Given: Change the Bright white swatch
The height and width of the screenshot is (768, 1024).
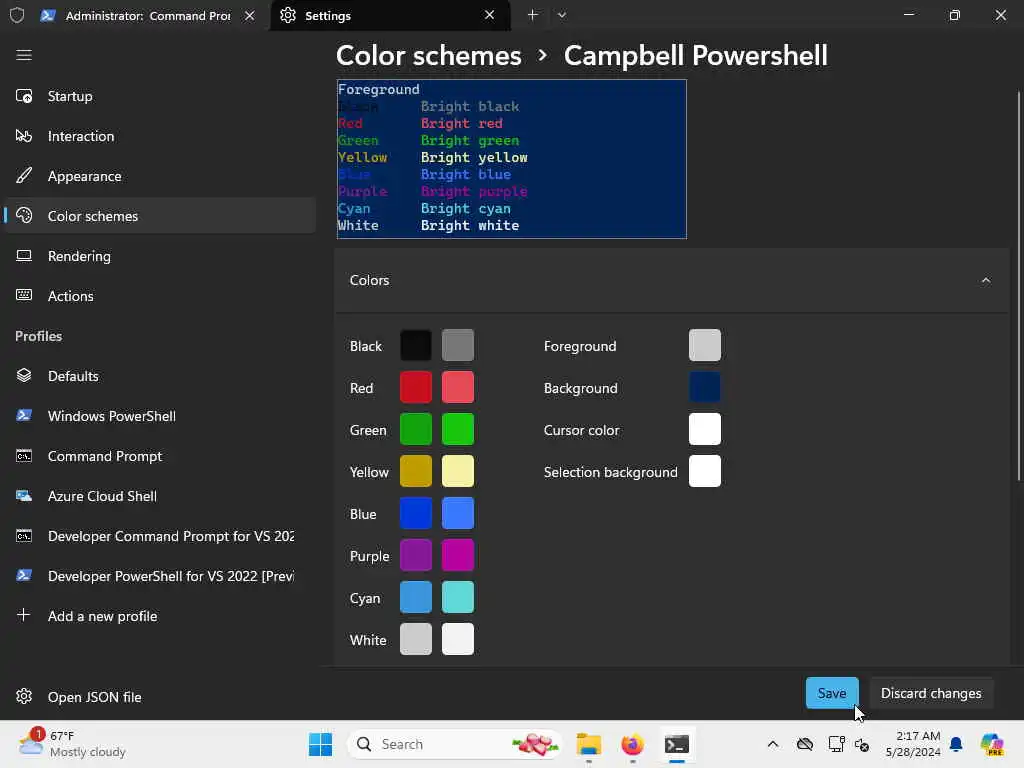Looking at the screenshot, I should [x=458, y=639].
